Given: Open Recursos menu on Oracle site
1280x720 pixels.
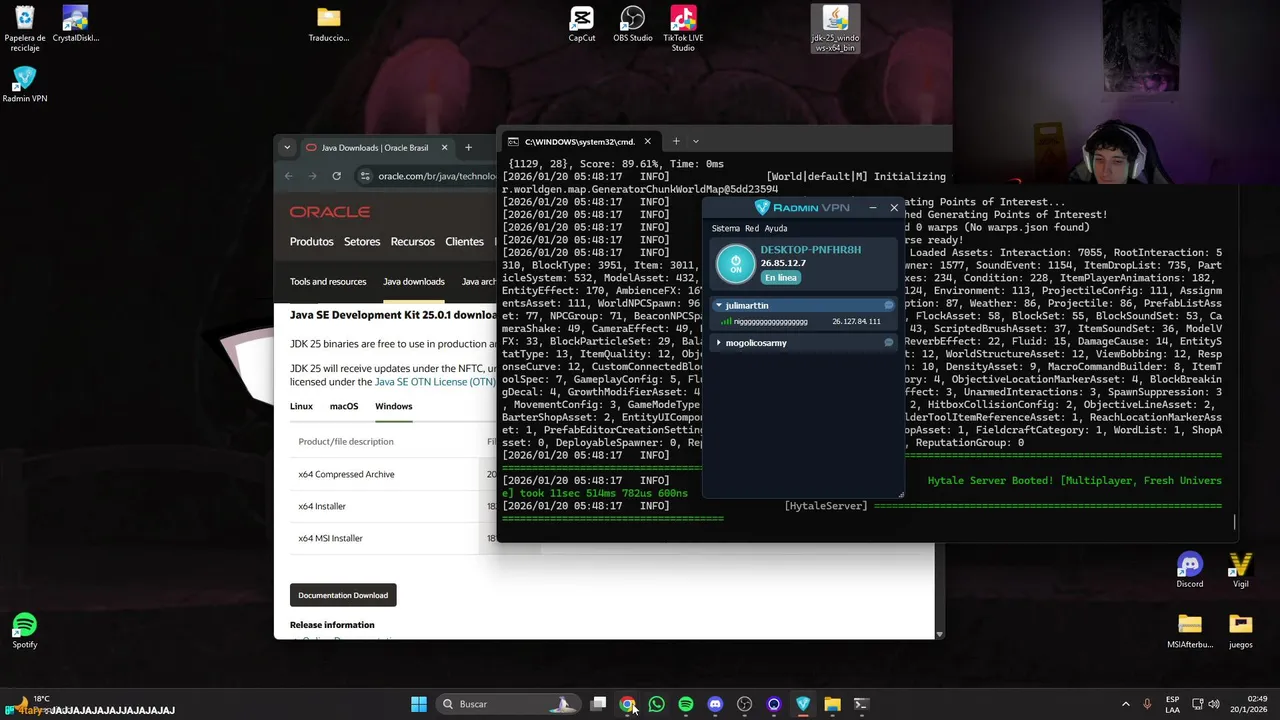Looking at the screenshot, I should (413, 241).
